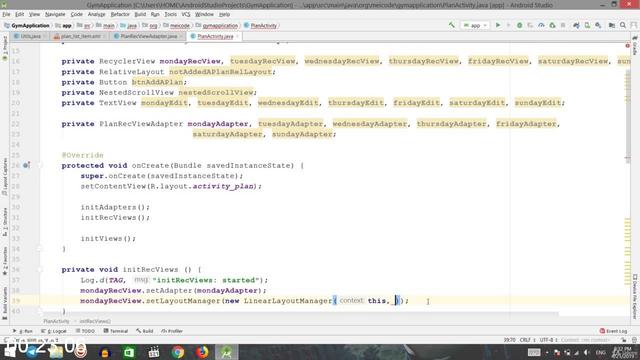Open the Build menu
The width and height of the screenshot is (640, 360).
pos(140,14)
